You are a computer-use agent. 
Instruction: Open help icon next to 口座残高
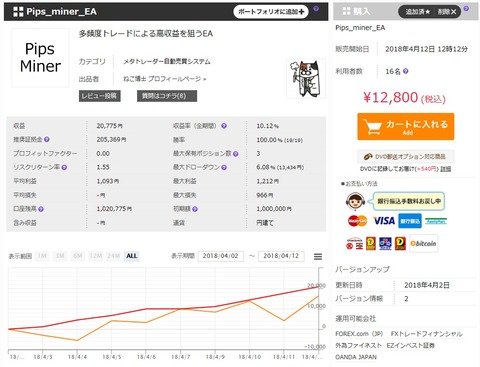click(41, 209)
